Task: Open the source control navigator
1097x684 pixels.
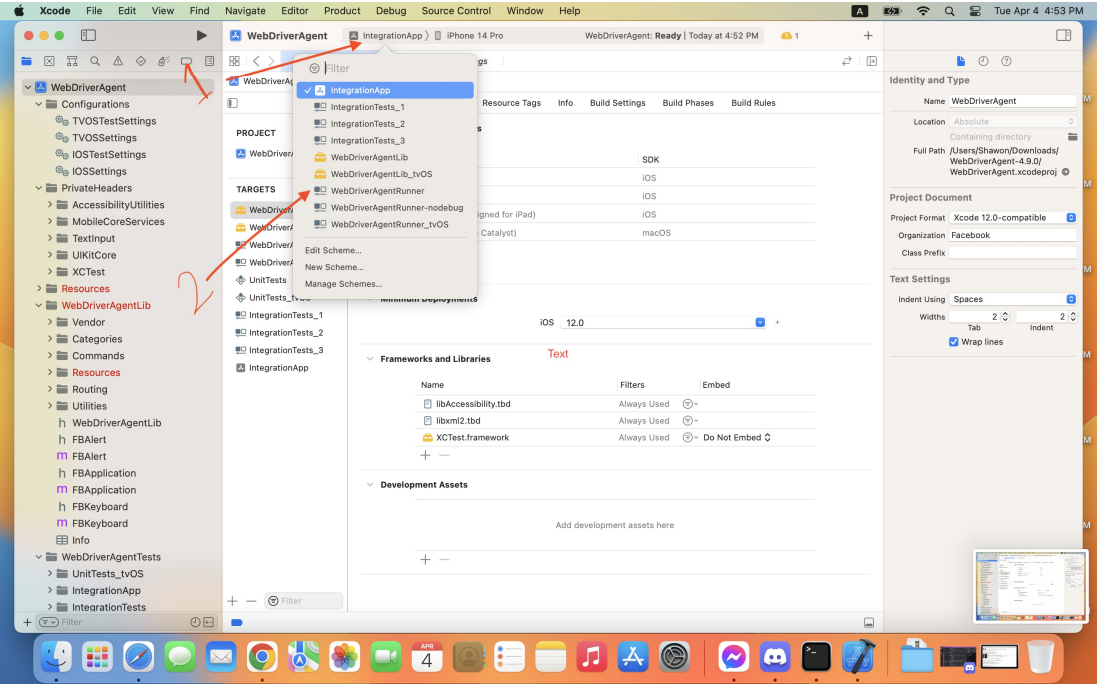Action: (x=49, y=62)
